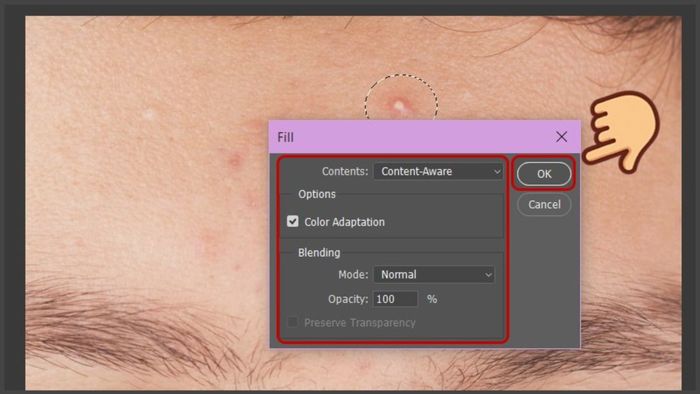Uncheck the Color Adaptation checkbox
The width and height of the screenshot is (700, 394).
[x=292, y=221]
